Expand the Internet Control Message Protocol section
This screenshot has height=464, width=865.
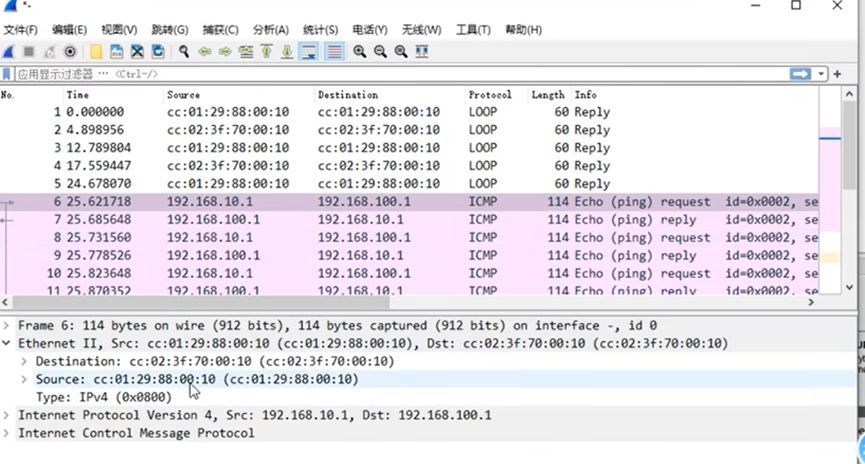[8, 434]
